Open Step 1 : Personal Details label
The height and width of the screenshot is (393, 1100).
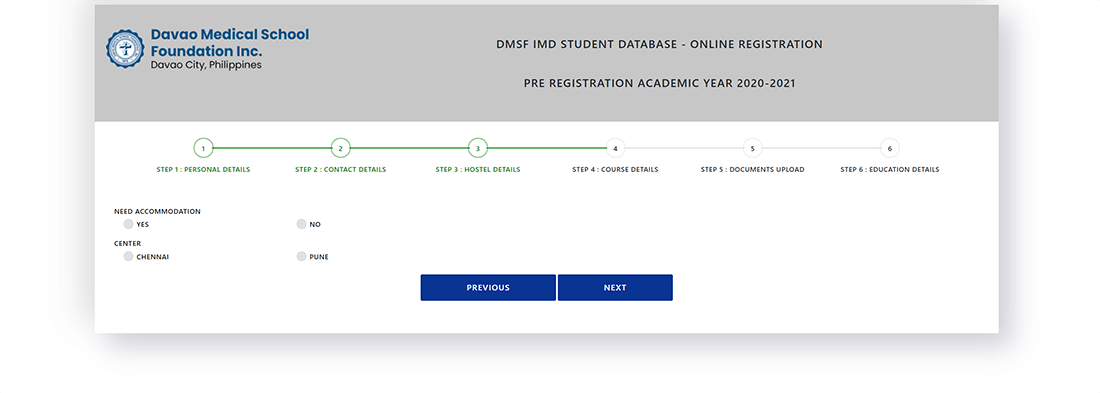coord(203,169)
